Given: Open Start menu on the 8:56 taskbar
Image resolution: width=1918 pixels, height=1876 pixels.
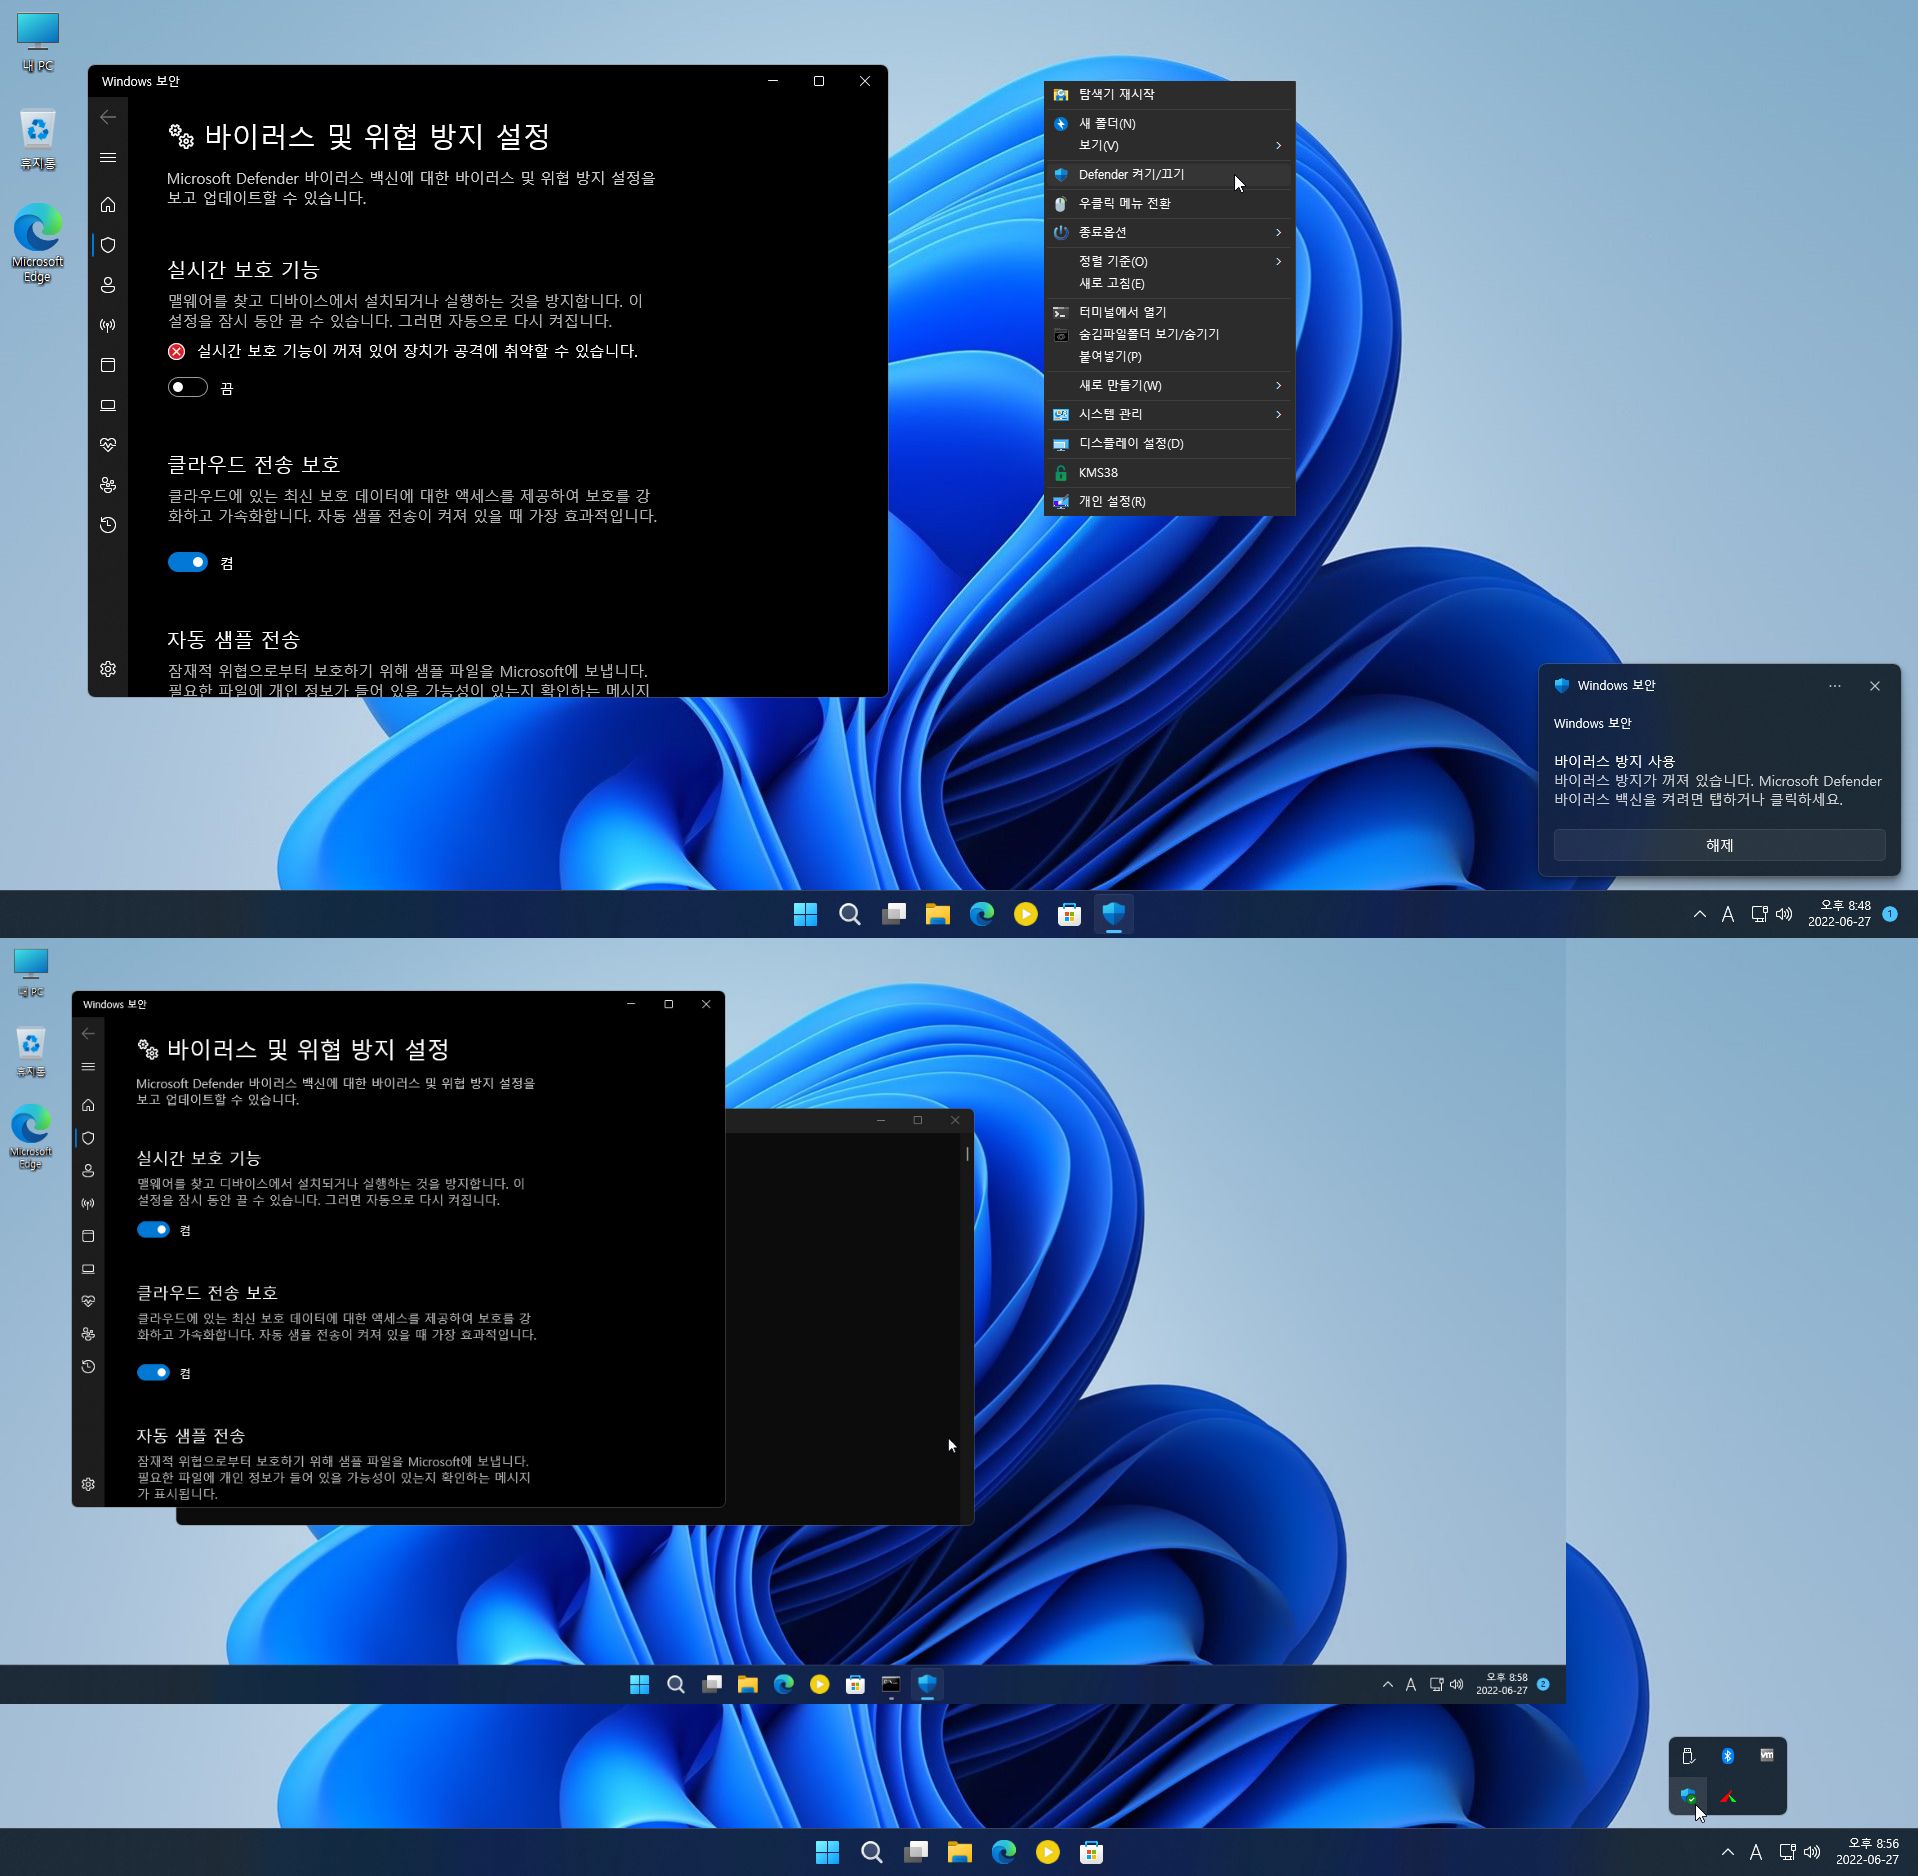Looking at the screenshot, I should pyautogui.click(x=827, y=1852).
